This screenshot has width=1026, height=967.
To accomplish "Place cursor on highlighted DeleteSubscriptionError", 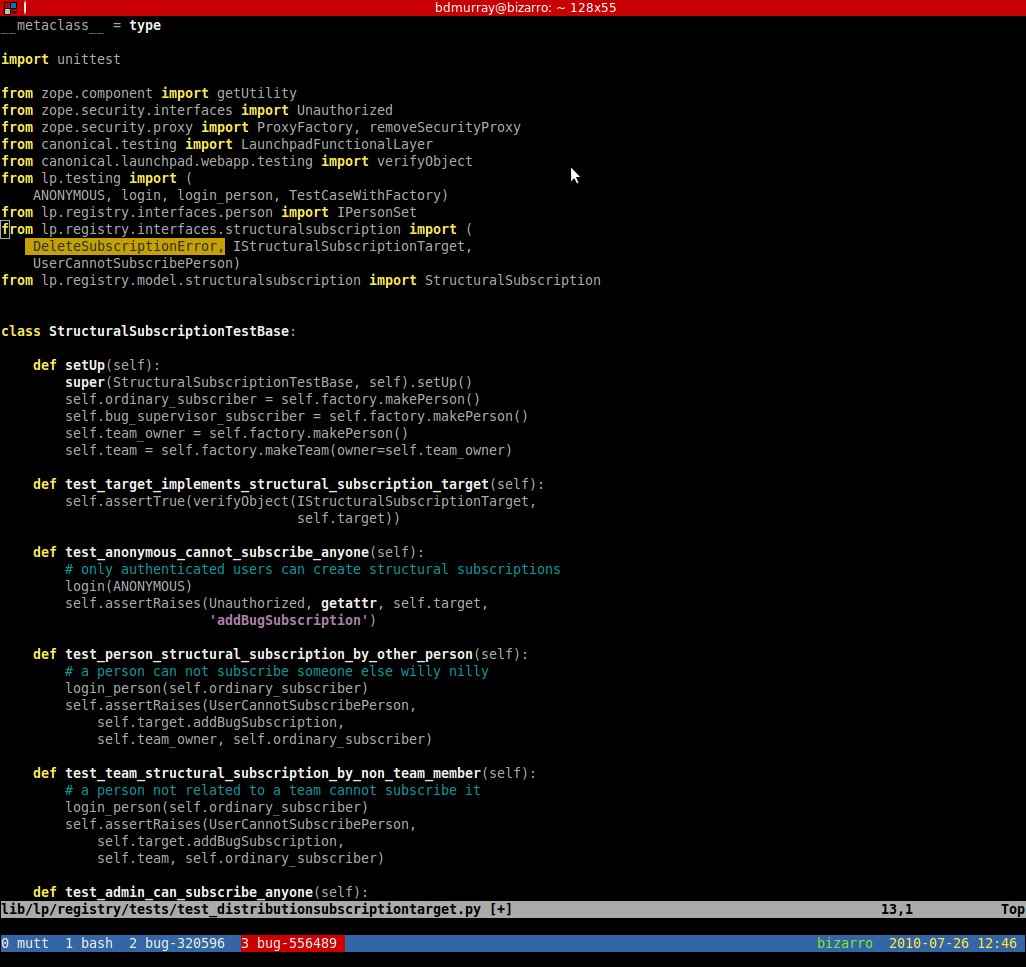I will tap(125, 246).
